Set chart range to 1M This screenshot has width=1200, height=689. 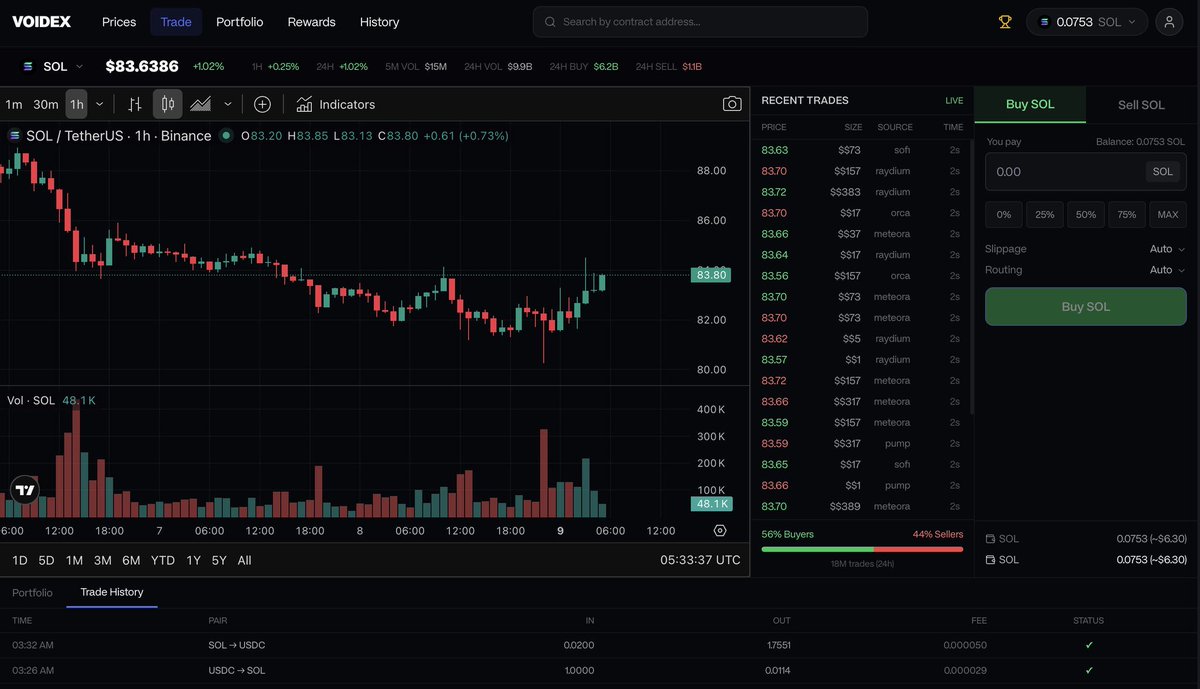pyautogui.click(x=74, y=560)
